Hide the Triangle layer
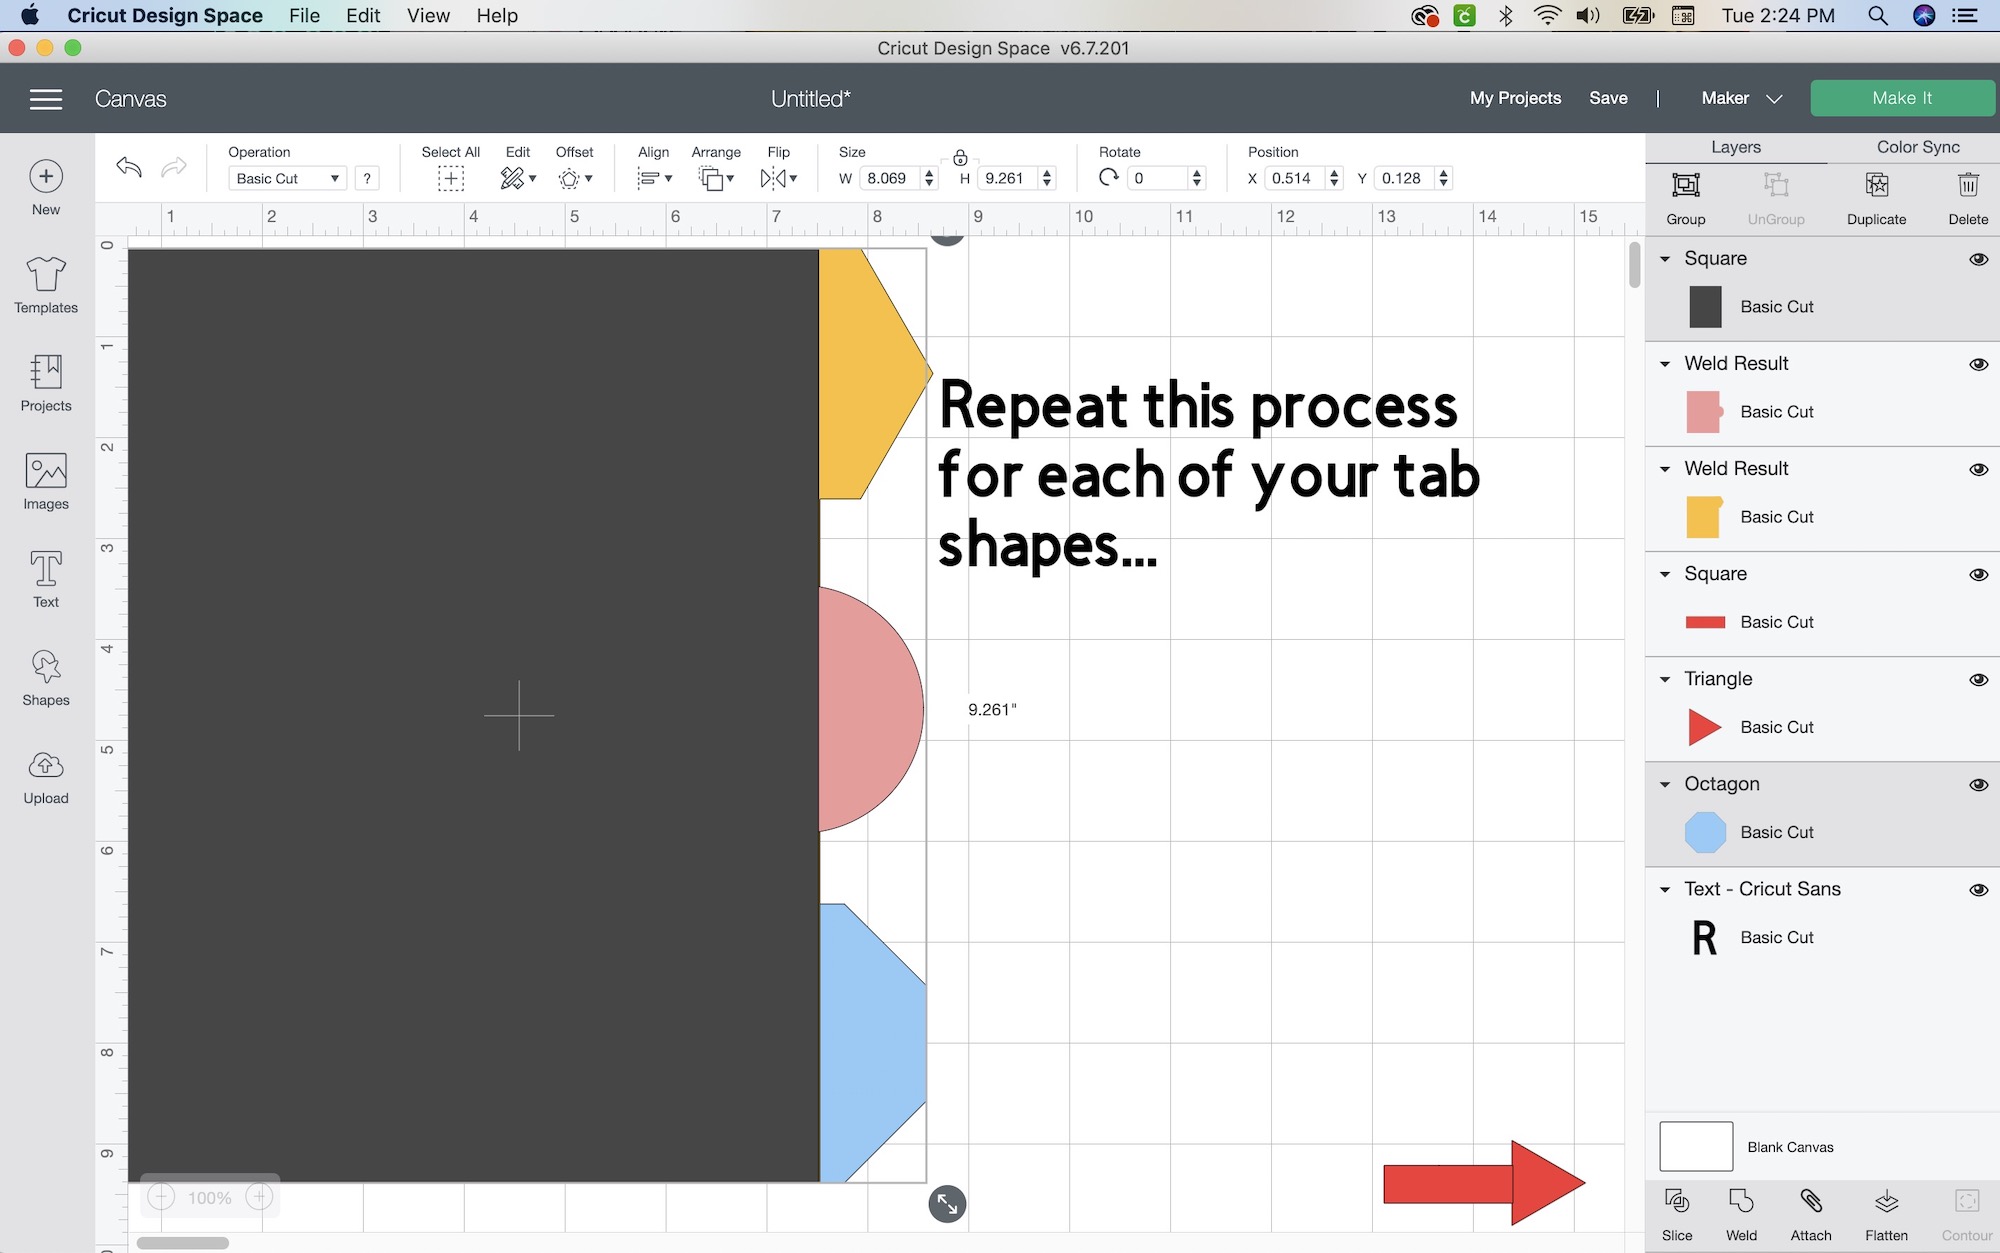2000x1253 pixels. (1978, 679)
